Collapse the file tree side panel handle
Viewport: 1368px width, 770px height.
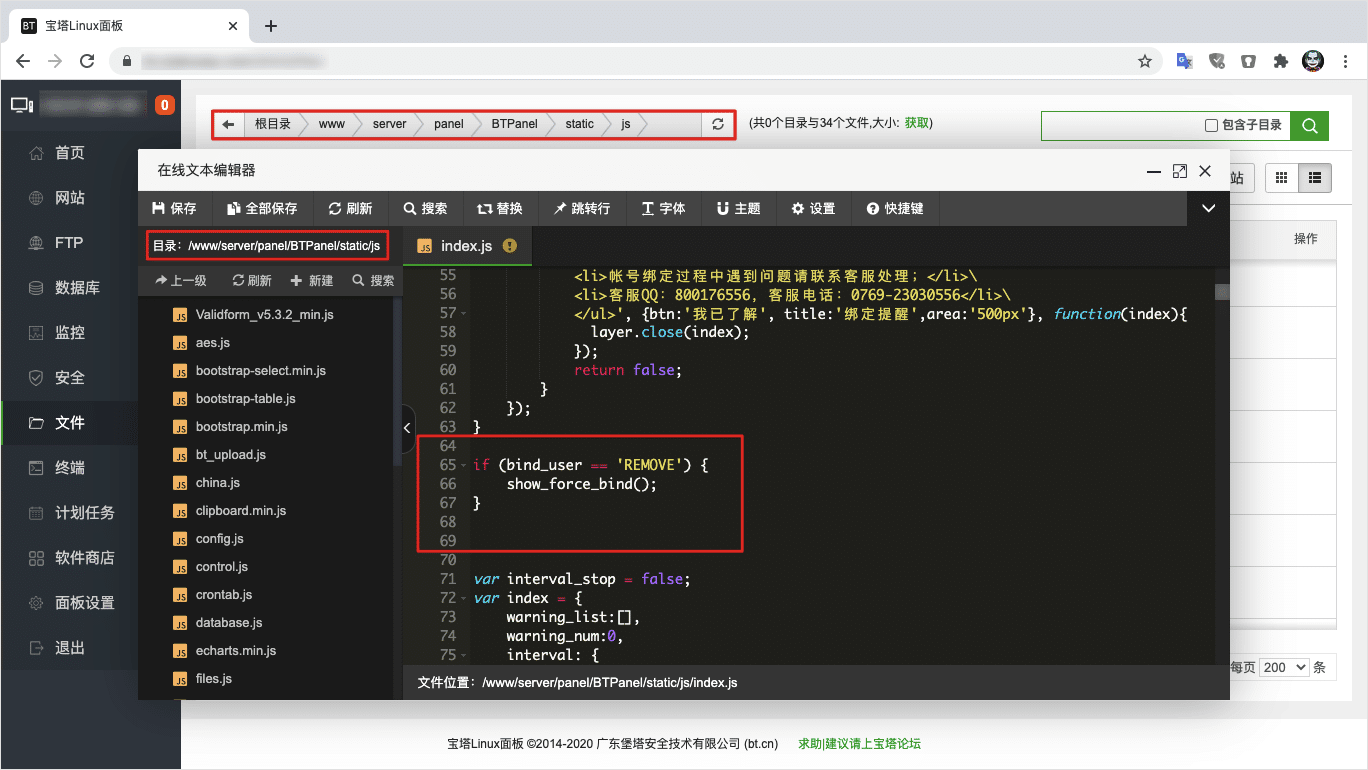407,428
